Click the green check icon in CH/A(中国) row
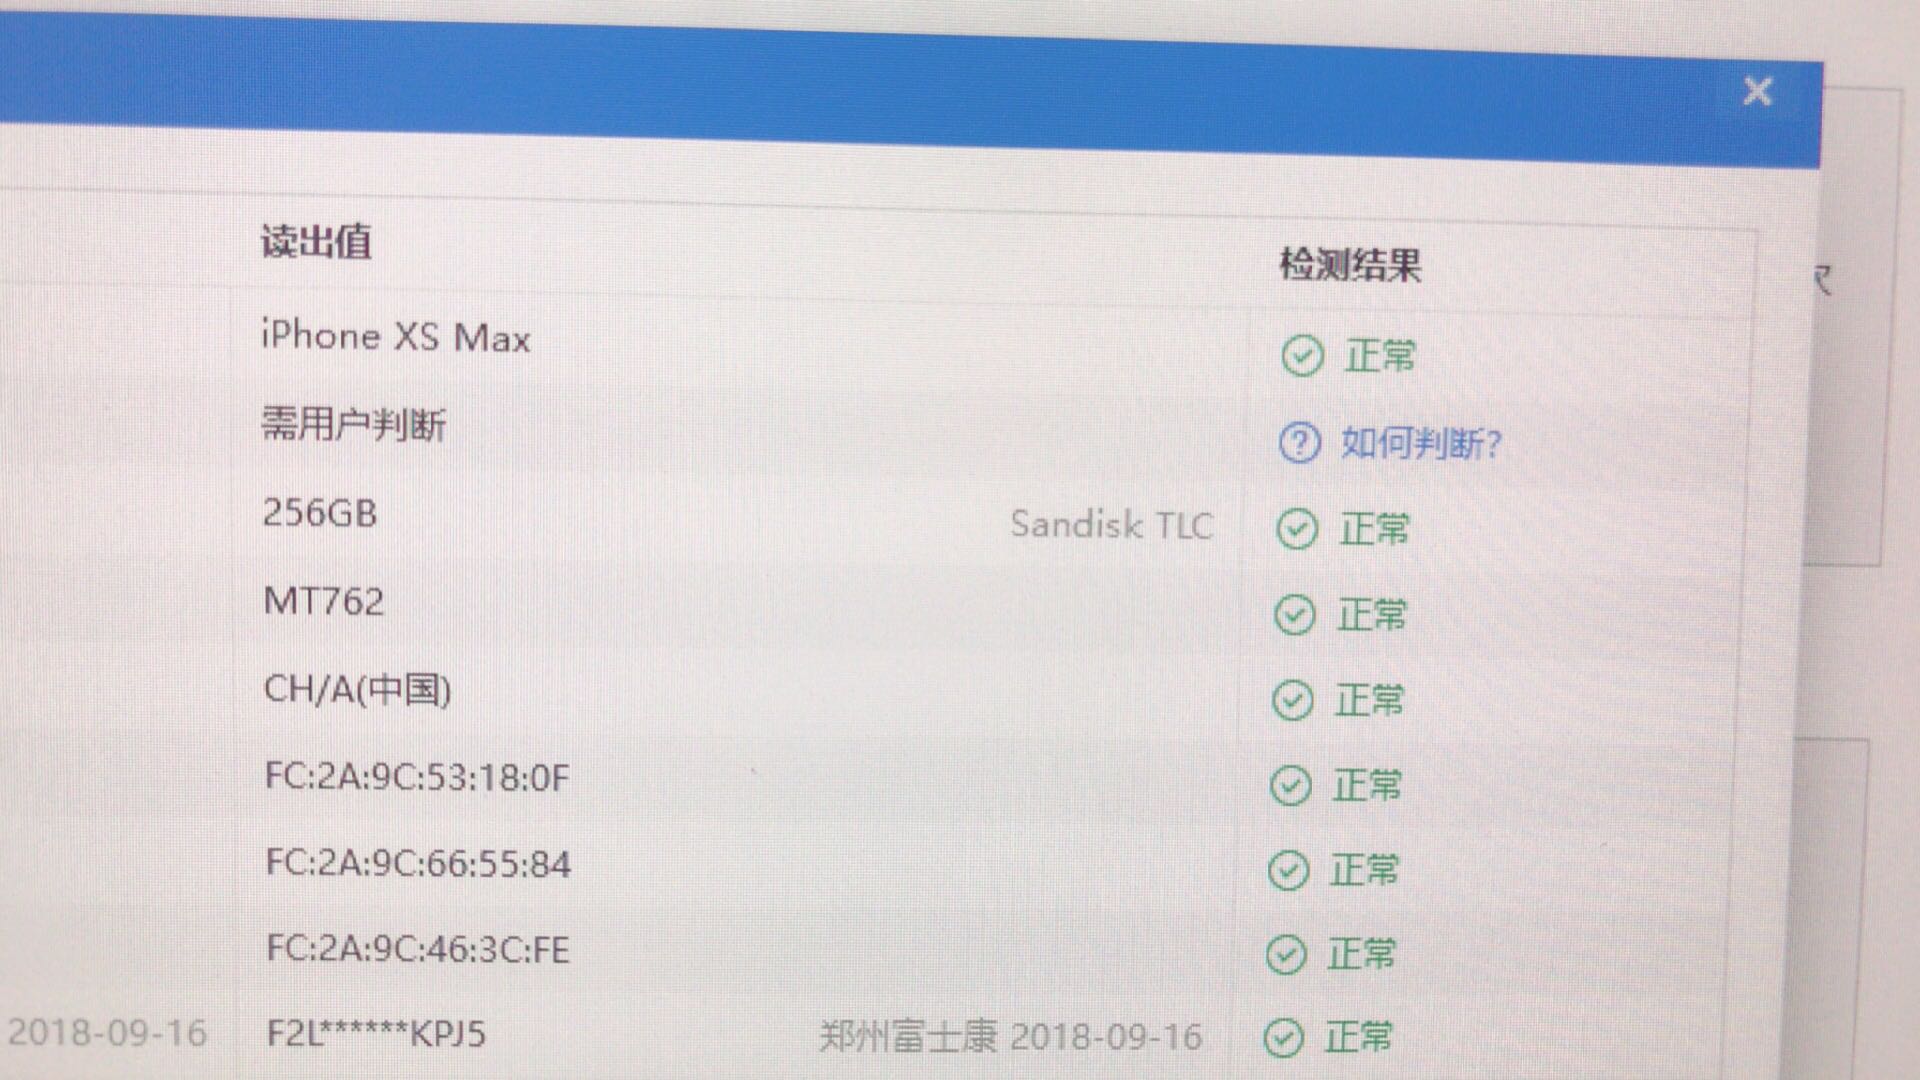1920x1080 pixels. tap(1292, 701)
